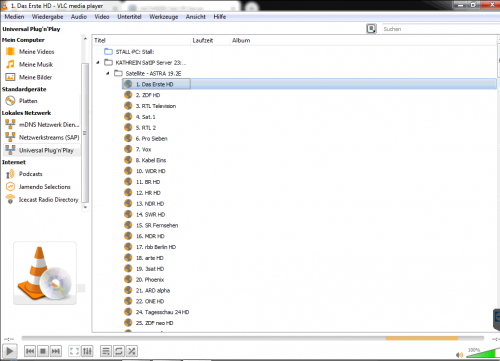The width and height of the screenshot is (500, 361).
Task: Open the Wiedergabe menu
Action: [47, 17]
